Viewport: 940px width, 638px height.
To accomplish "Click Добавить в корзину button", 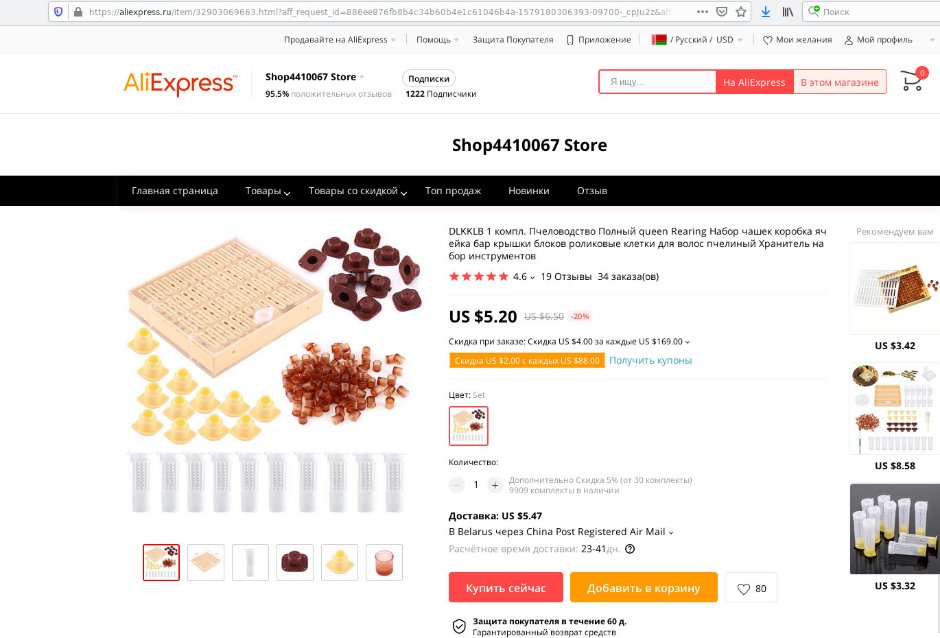I will point(643,588).
